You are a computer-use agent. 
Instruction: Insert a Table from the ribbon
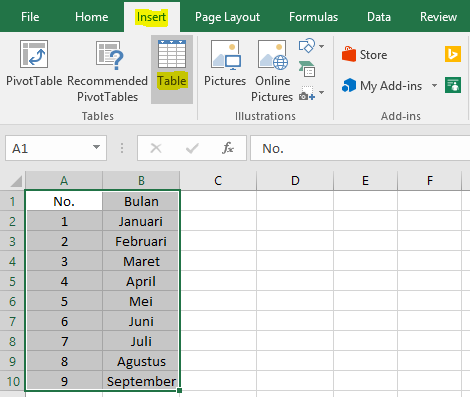172,69
